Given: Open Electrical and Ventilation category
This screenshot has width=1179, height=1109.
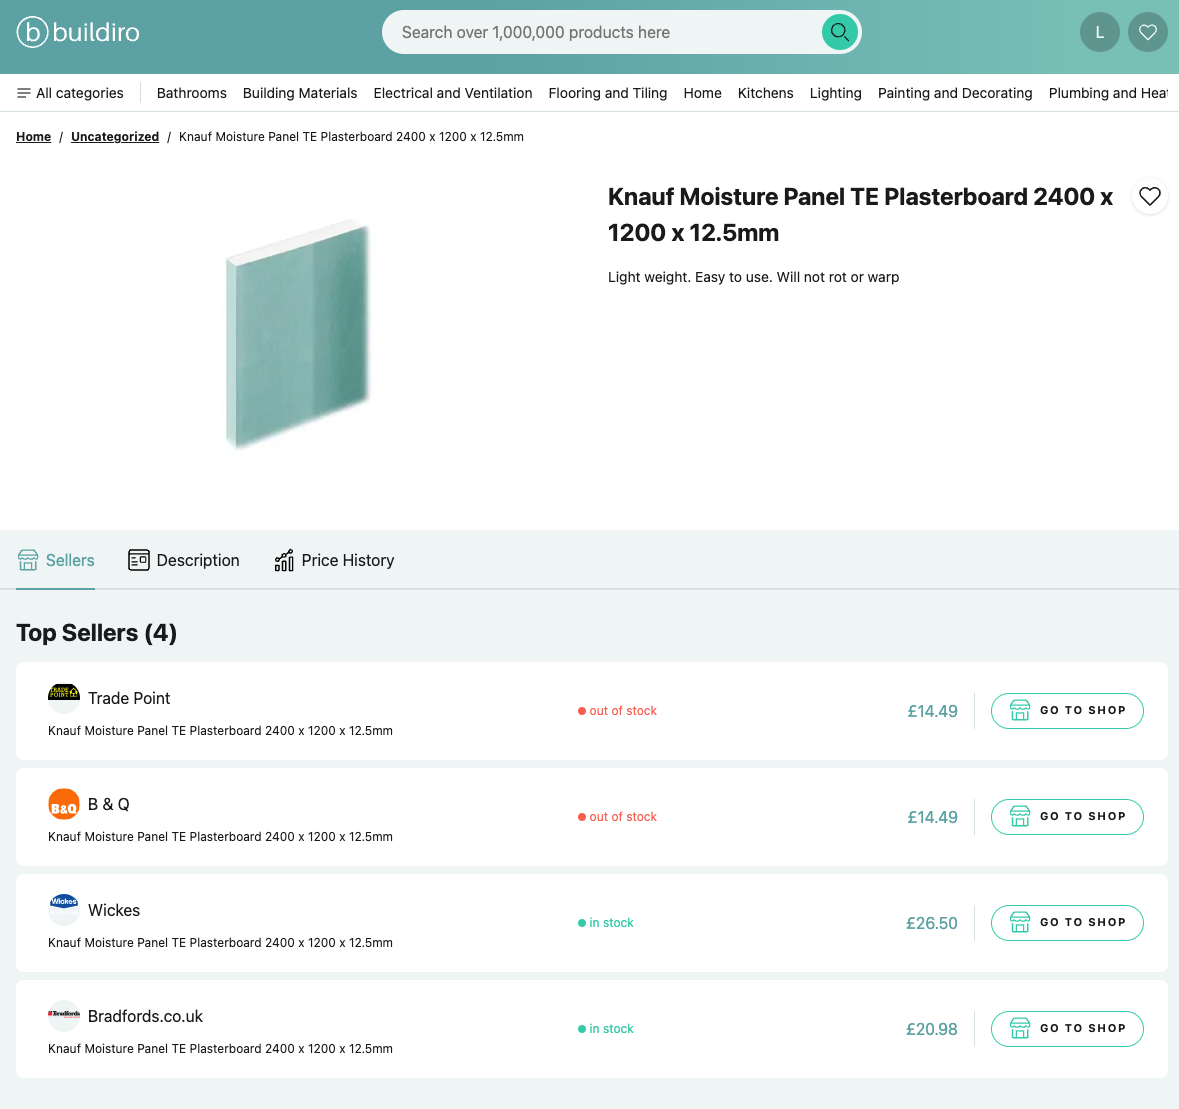Looking at the screenshot, I should click(x=453, y=93).
